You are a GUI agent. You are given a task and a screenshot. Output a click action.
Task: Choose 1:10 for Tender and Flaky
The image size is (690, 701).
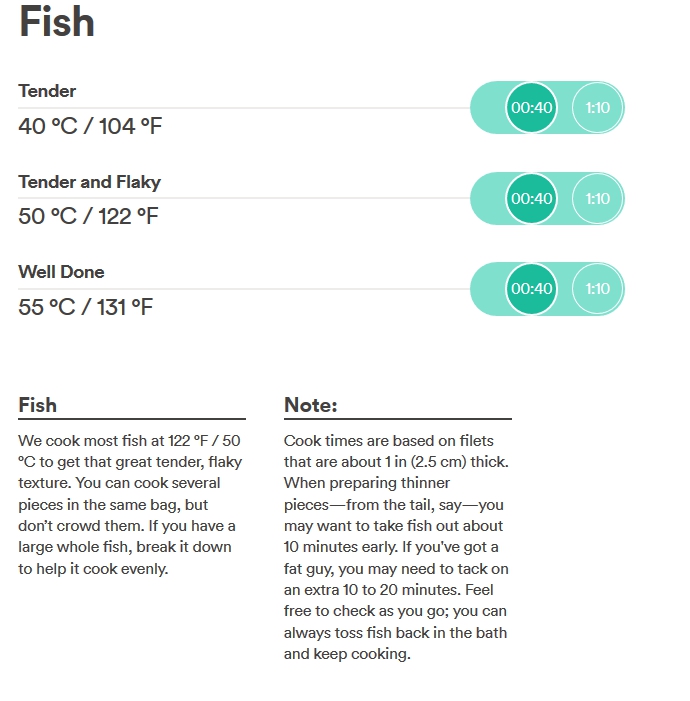point(597,198)
